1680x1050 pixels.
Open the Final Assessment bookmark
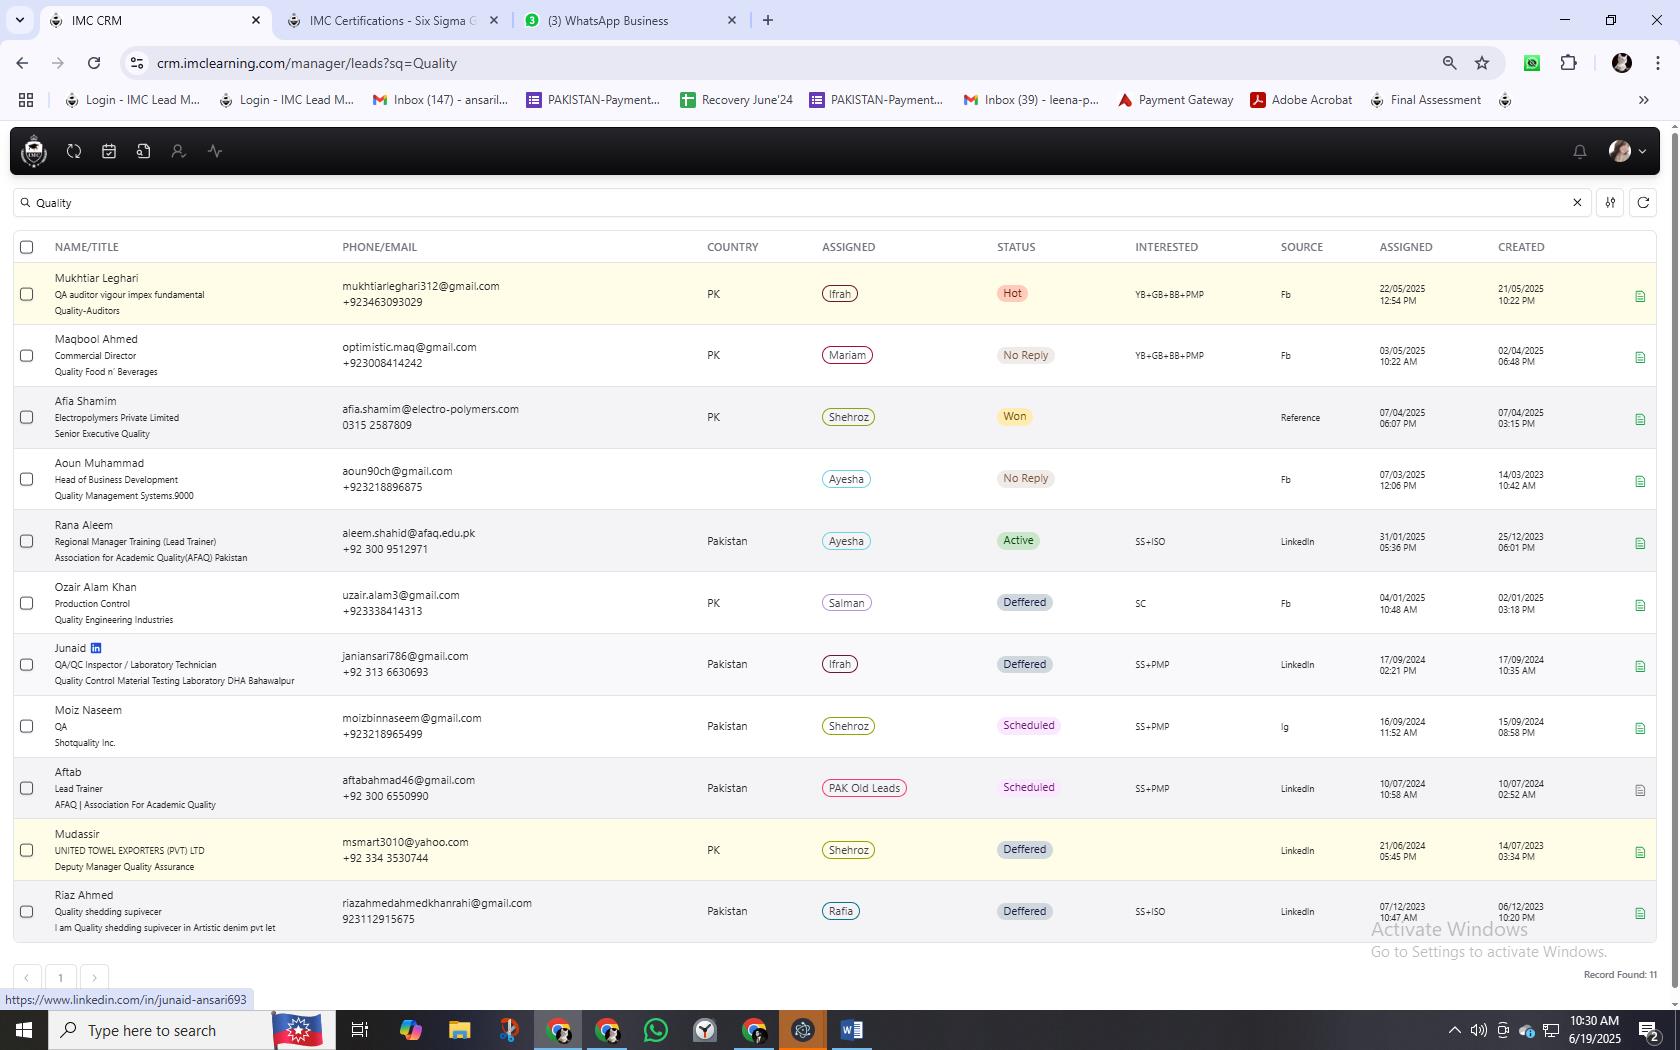pos(1425,100)
